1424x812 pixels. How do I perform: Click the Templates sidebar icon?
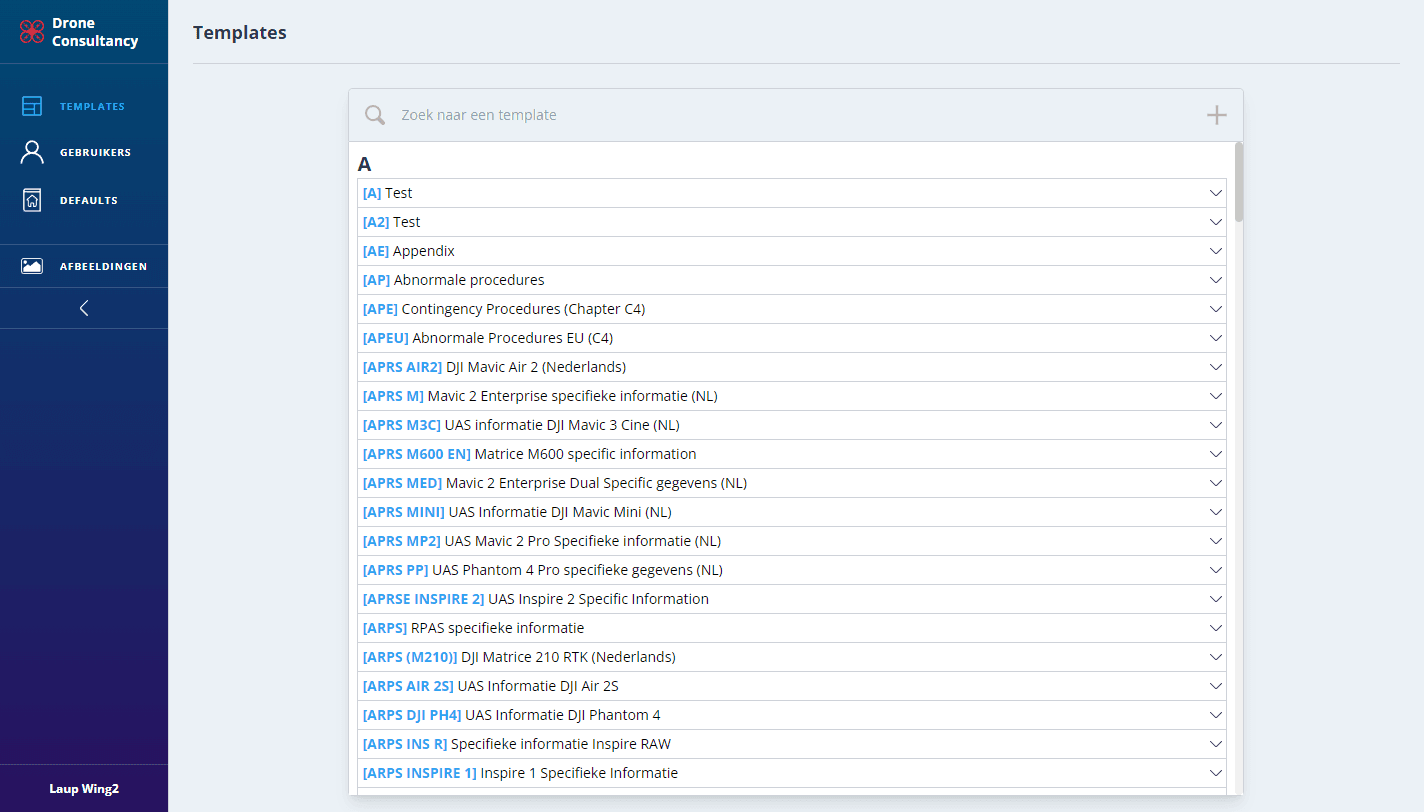[x=32, y=106]
